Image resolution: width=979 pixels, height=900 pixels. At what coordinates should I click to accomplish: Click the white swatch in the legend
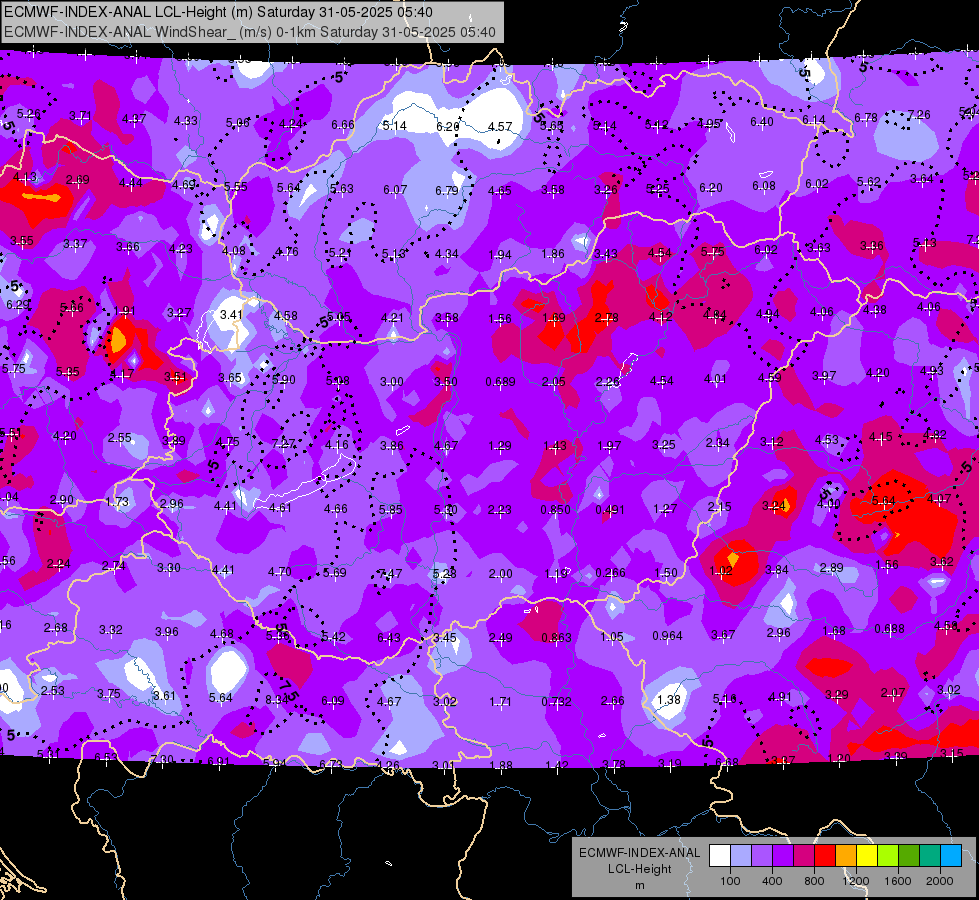coord(720,856)
